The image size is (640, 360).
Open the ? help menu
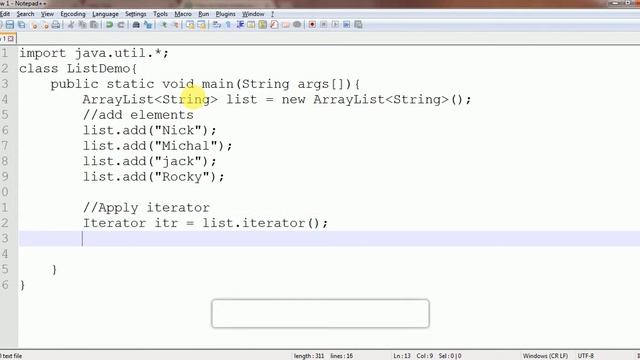272,14
